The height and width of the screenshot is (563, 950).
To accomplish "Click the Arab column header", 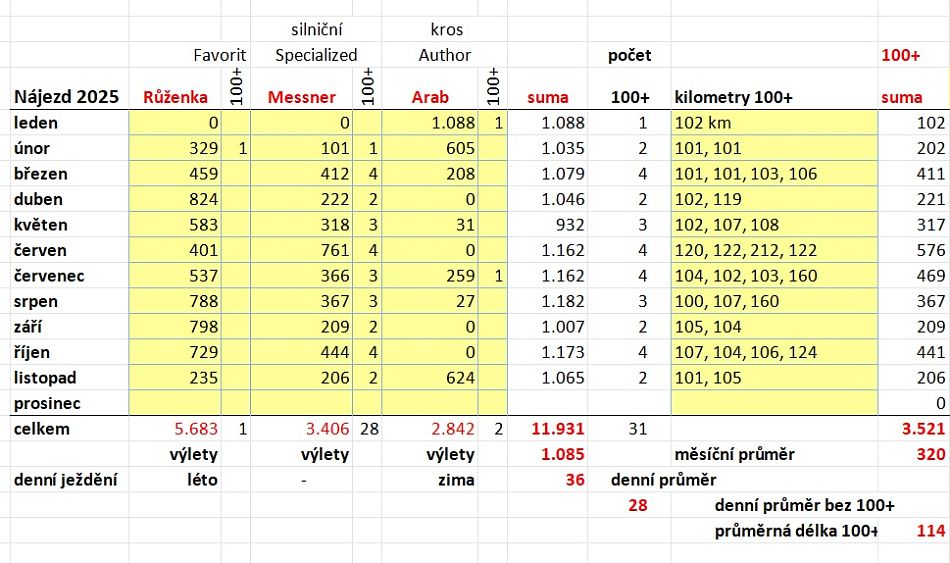I will point(430,97).
